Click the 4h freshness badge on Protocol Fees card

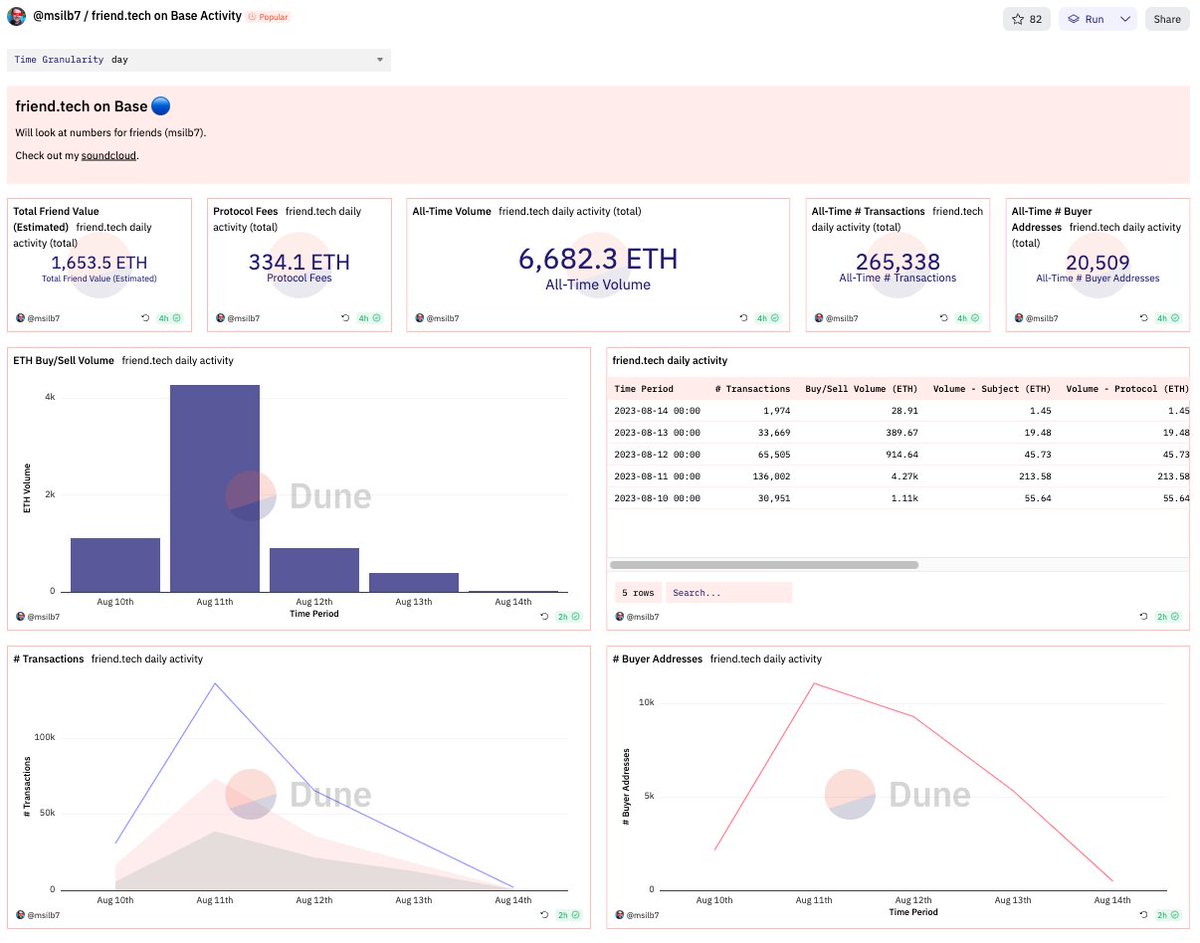pyautogui.click(x=364, y=318)
